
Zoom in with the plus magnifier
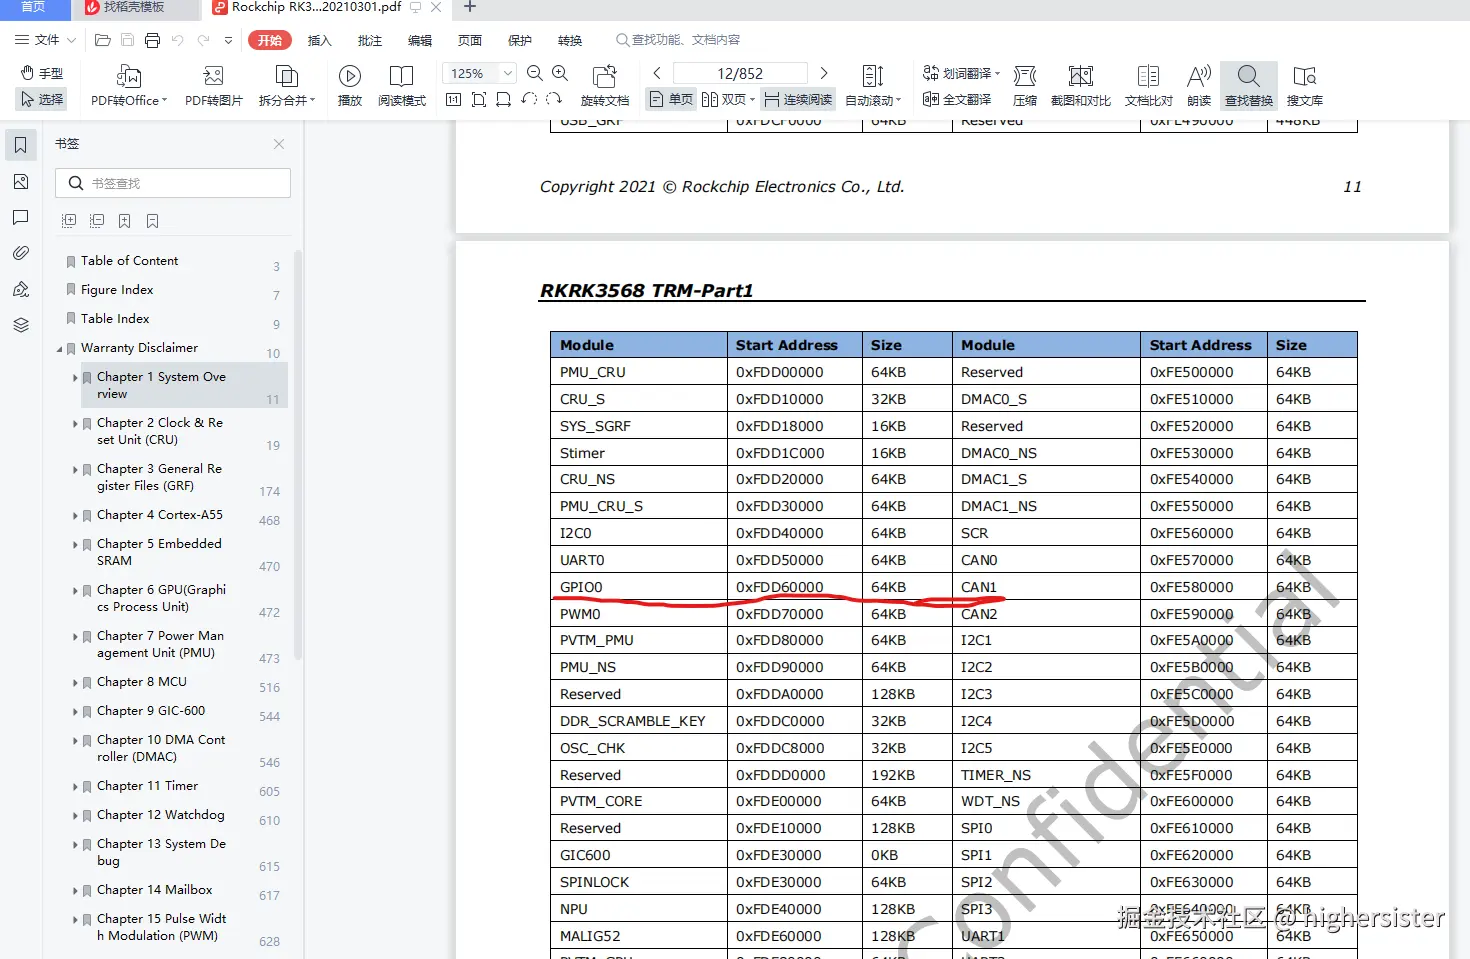(x=560, y=73)
